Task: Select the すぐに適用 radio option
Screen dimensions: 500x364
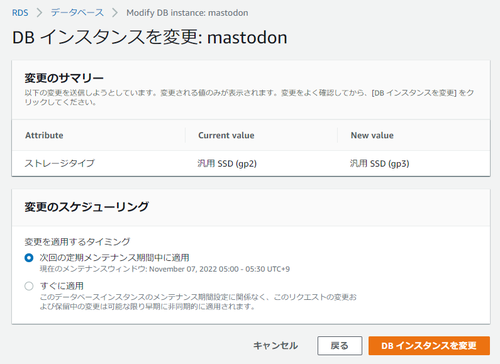Action: [29, 286]
